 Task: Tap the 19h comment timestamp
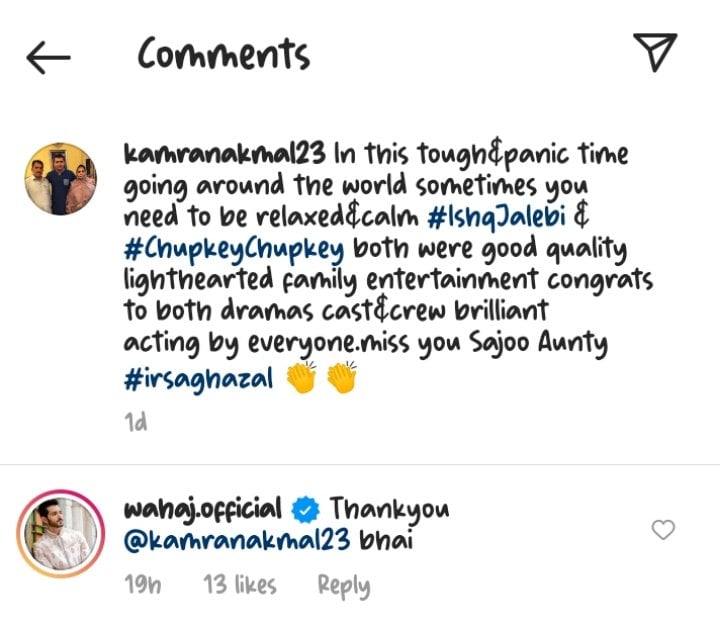143,585
